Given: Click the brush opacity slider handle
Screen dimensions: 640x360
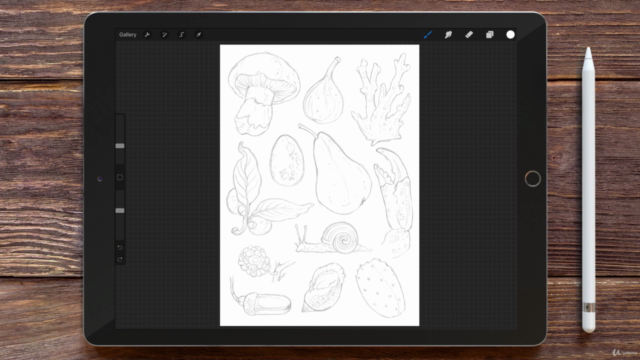Looking at the screenshot, I should pos(120,211).
